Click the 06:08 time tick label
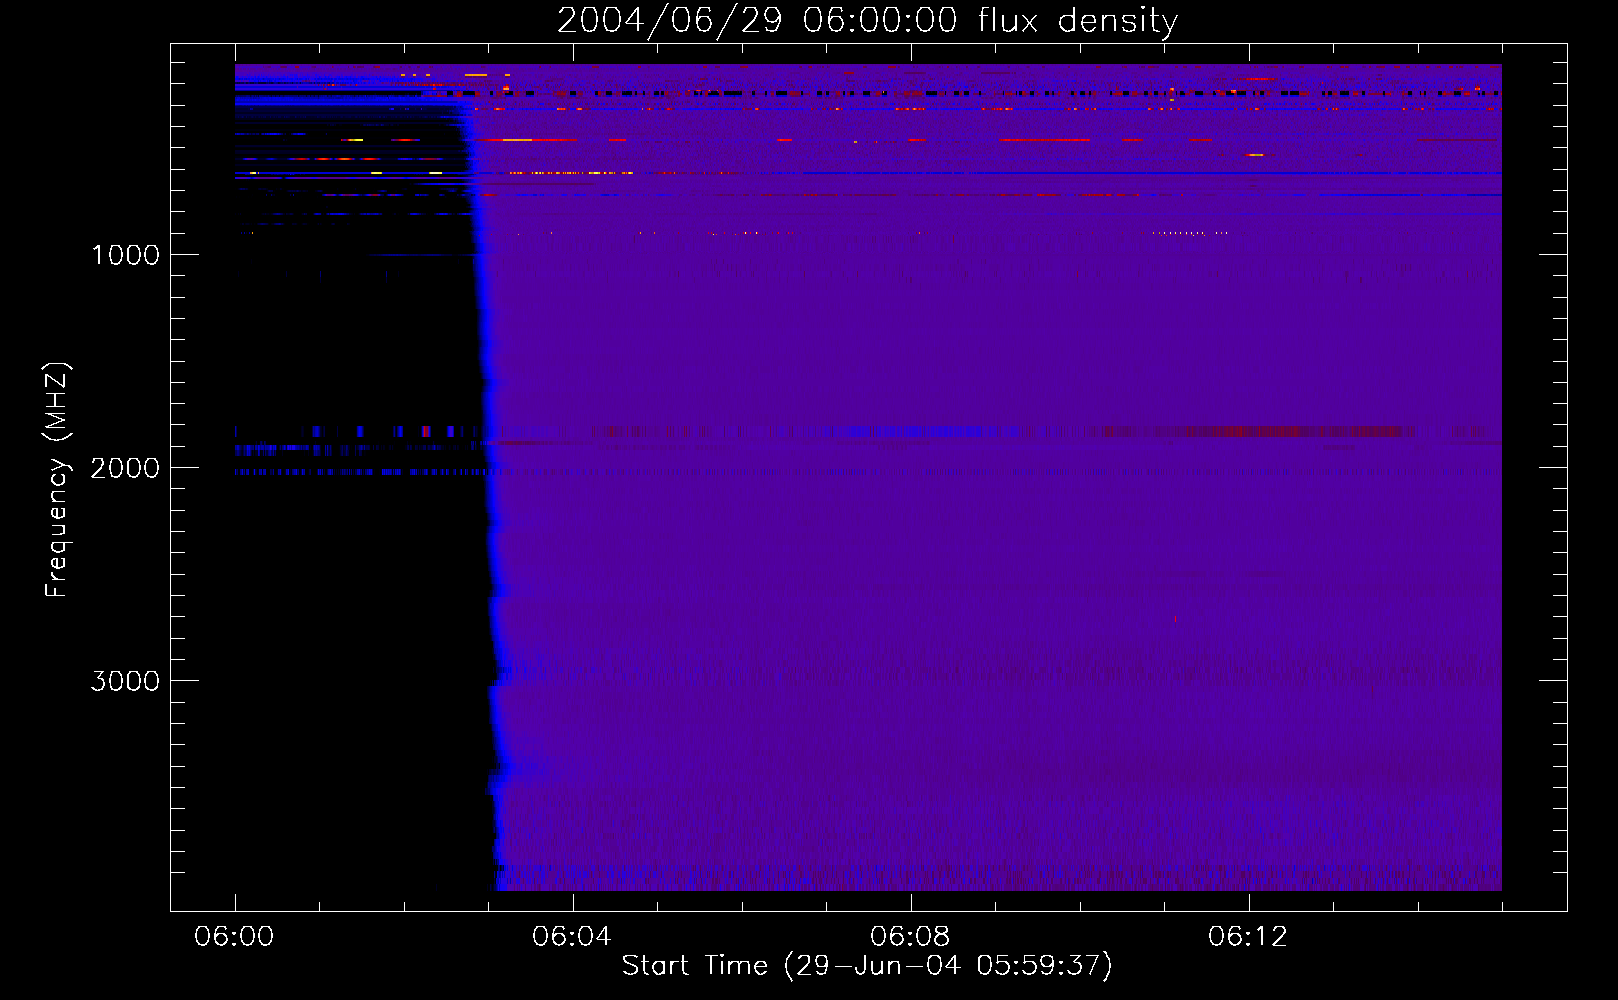Screen dimensions: 1618x1000 pos(910,937)
